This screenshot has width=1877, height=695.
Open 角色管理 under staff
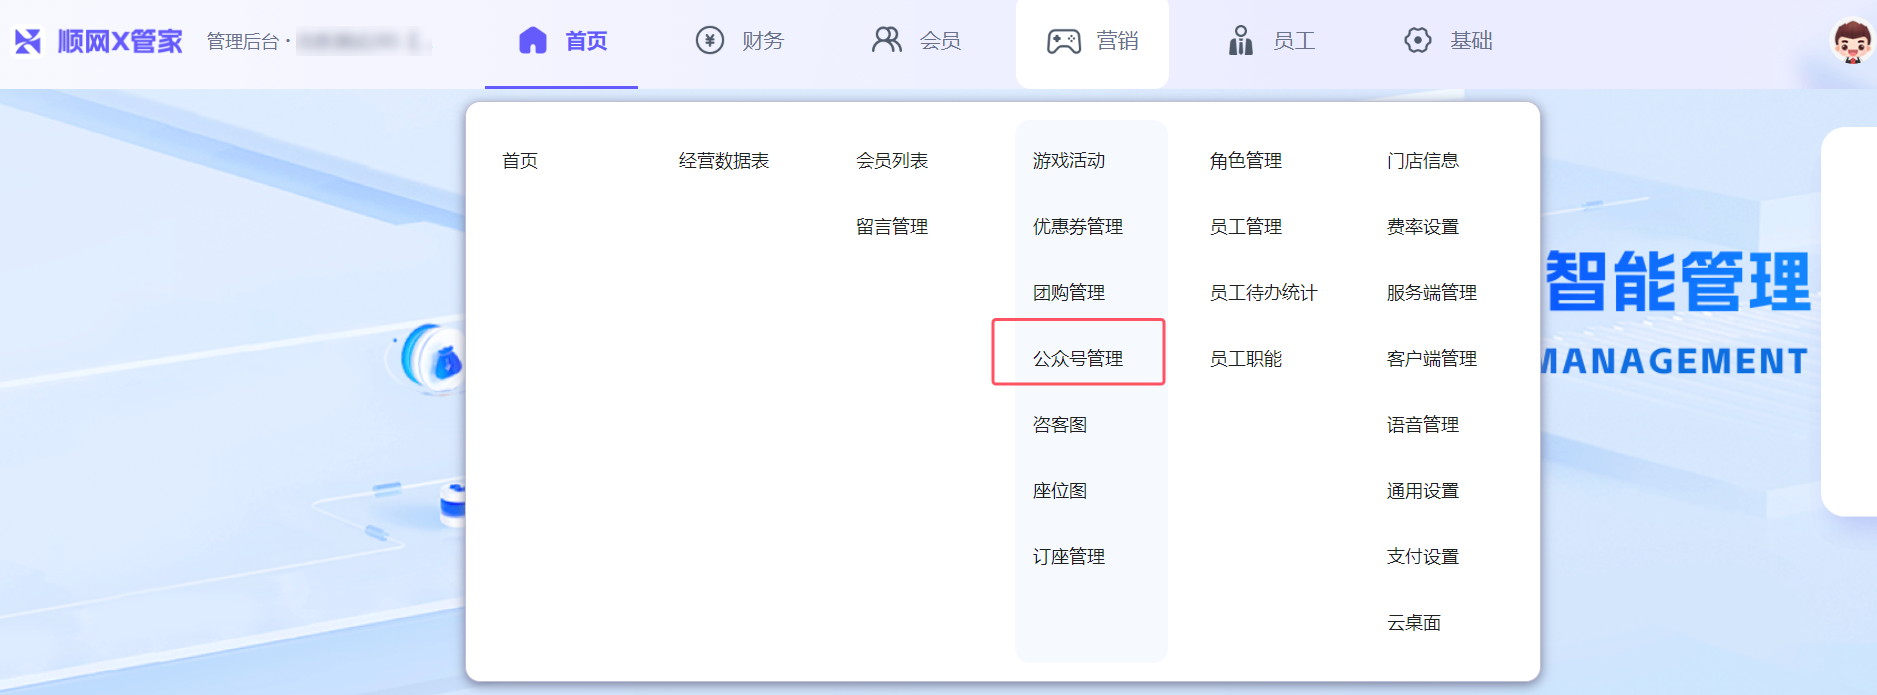tap(1245, 161)
